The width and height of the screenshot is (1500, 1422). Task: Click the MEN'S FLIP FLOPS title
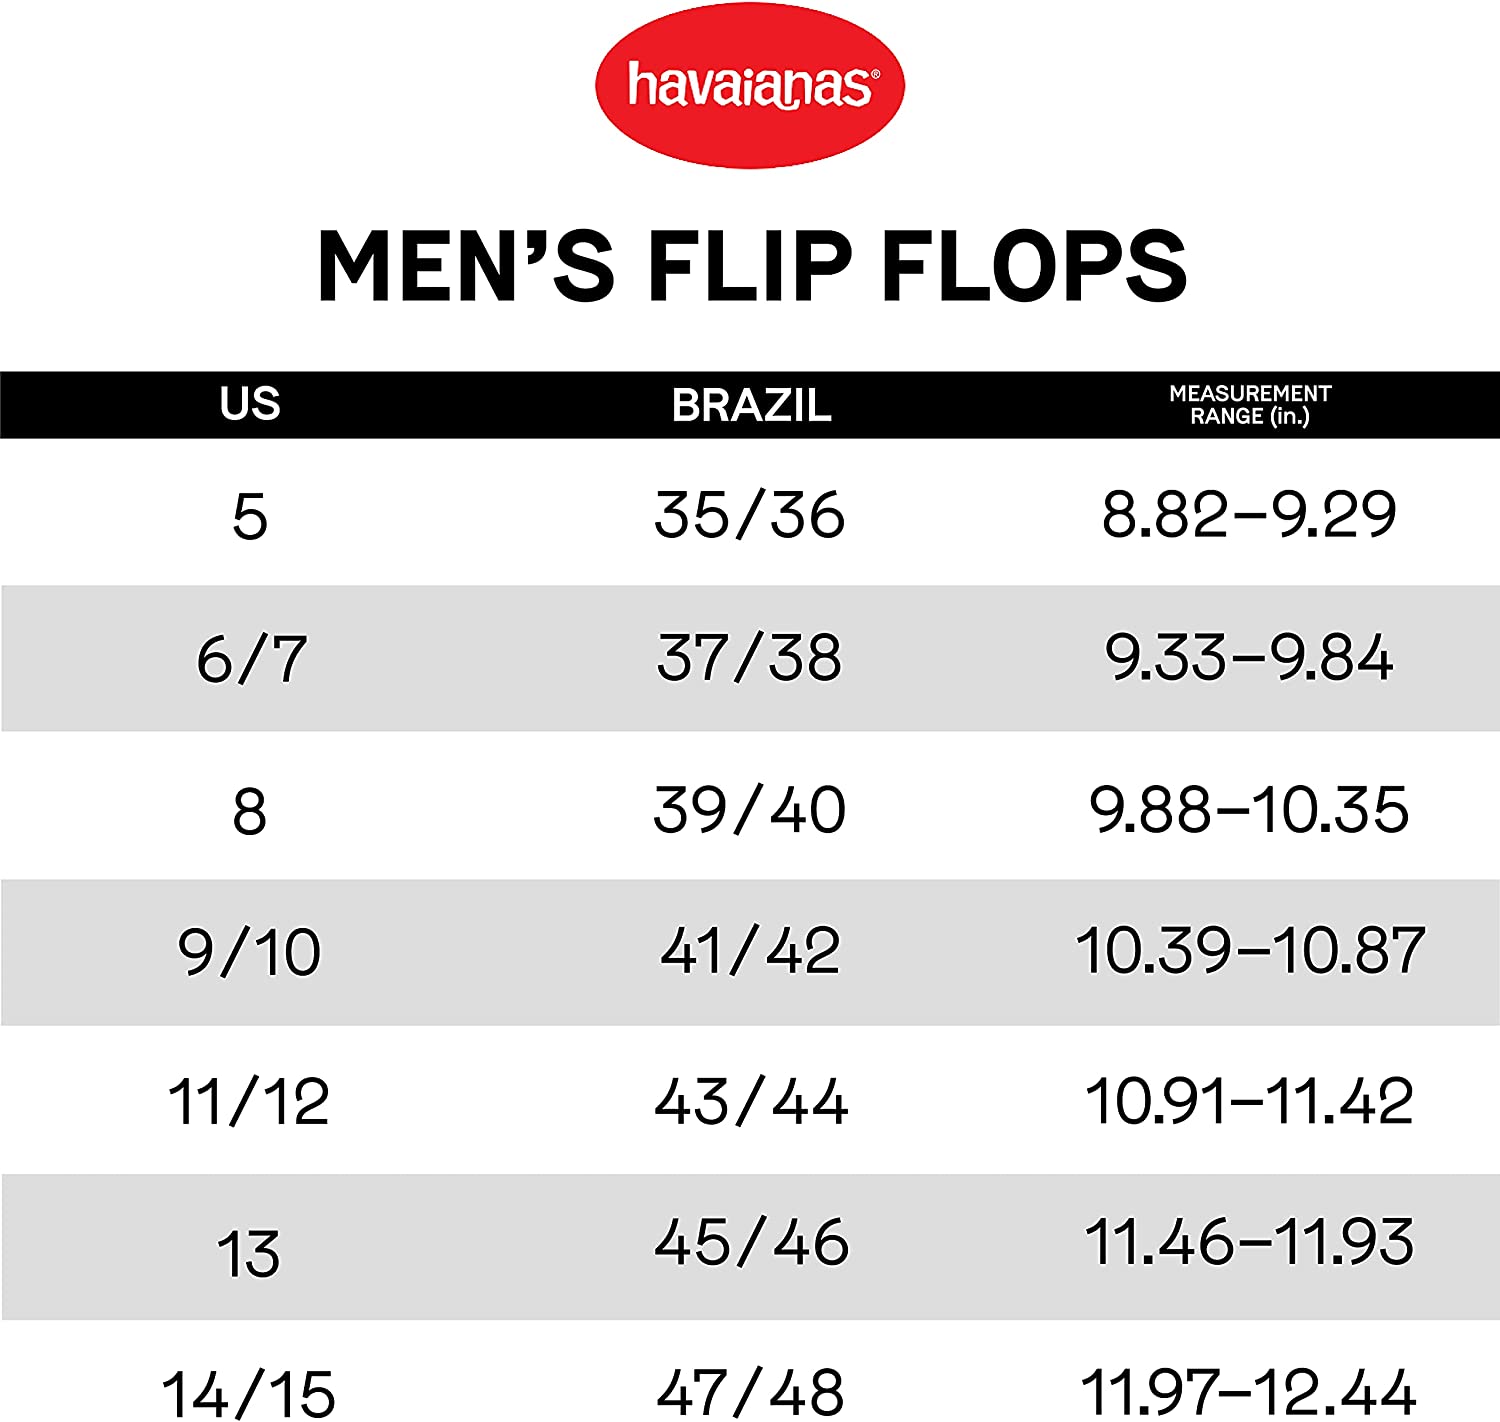(751, 265)
